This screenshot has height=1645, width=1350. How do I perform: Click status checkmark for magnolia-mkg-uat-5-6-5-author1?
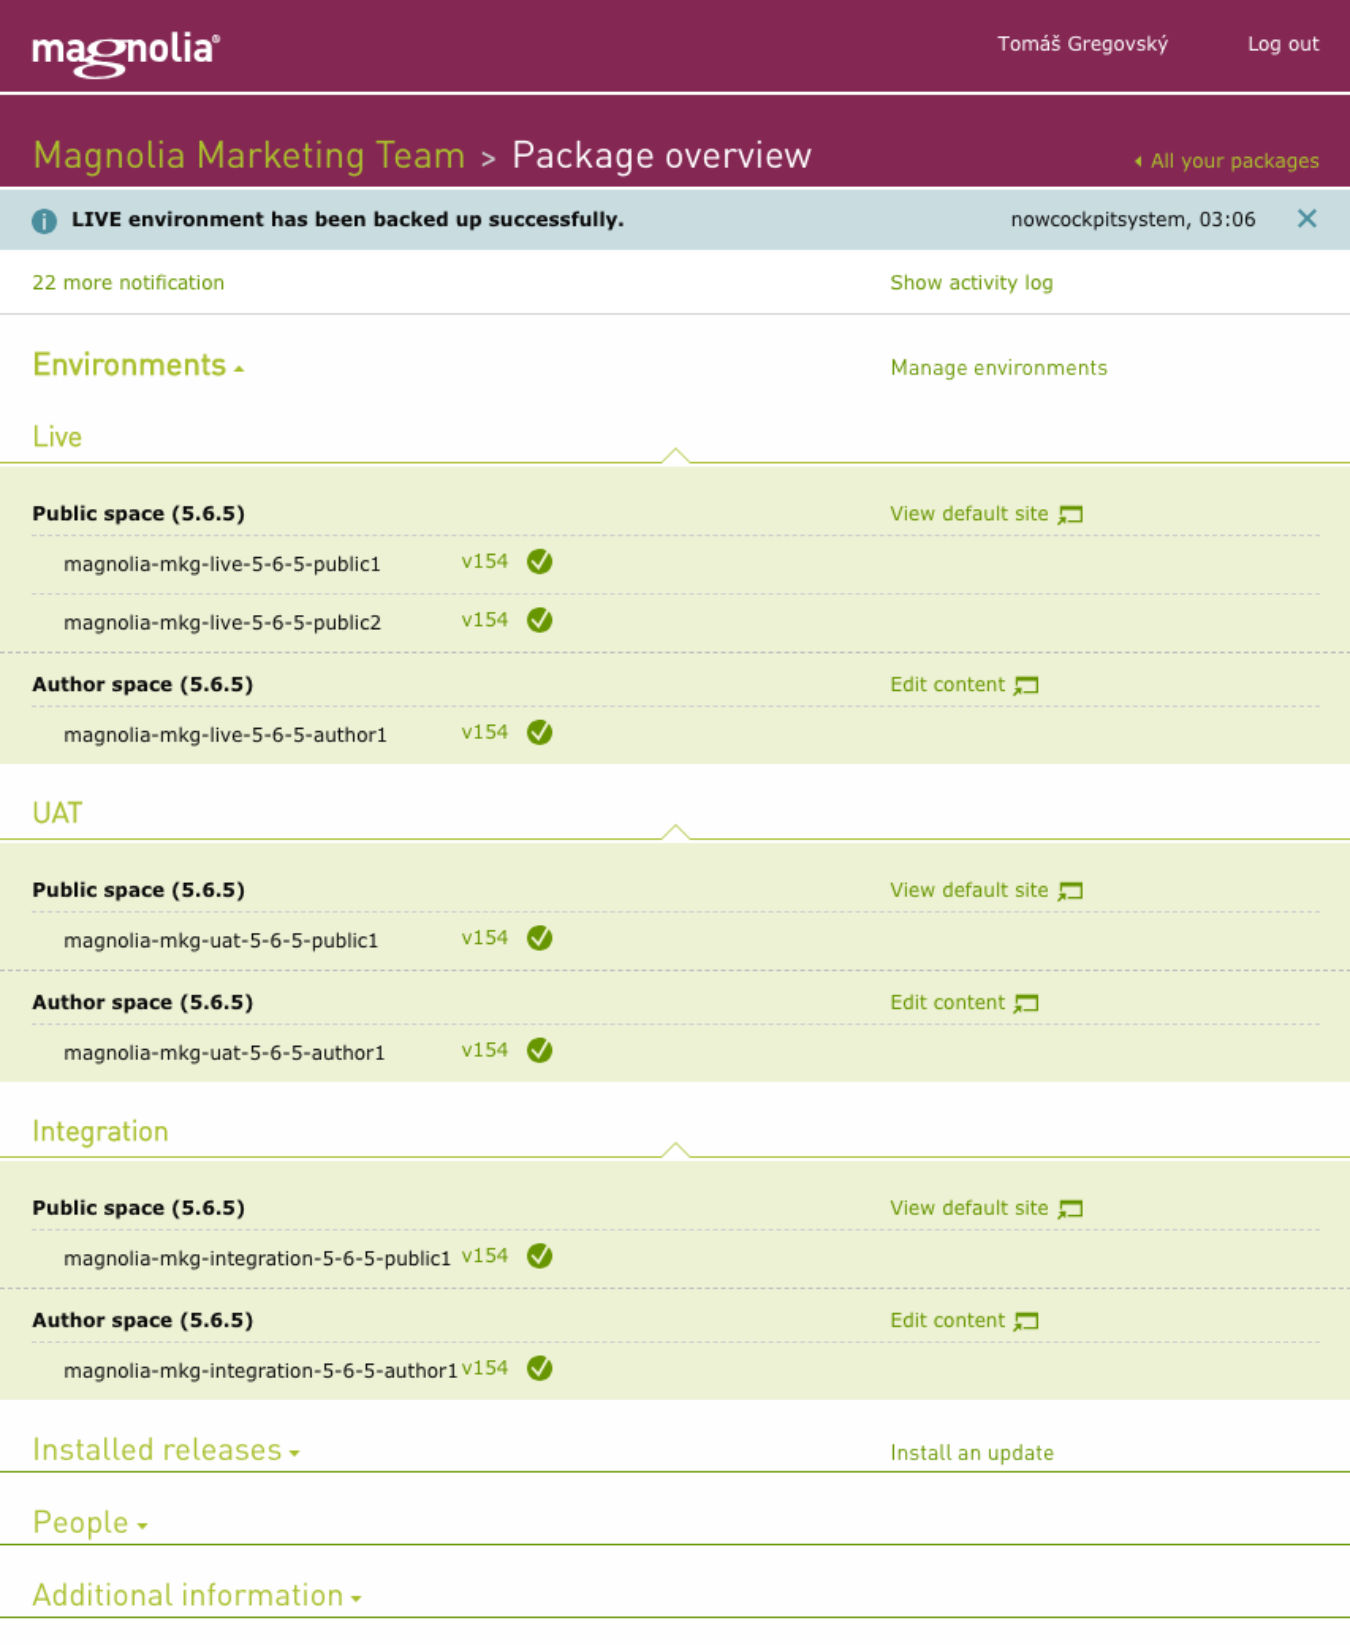point(540,1051)
